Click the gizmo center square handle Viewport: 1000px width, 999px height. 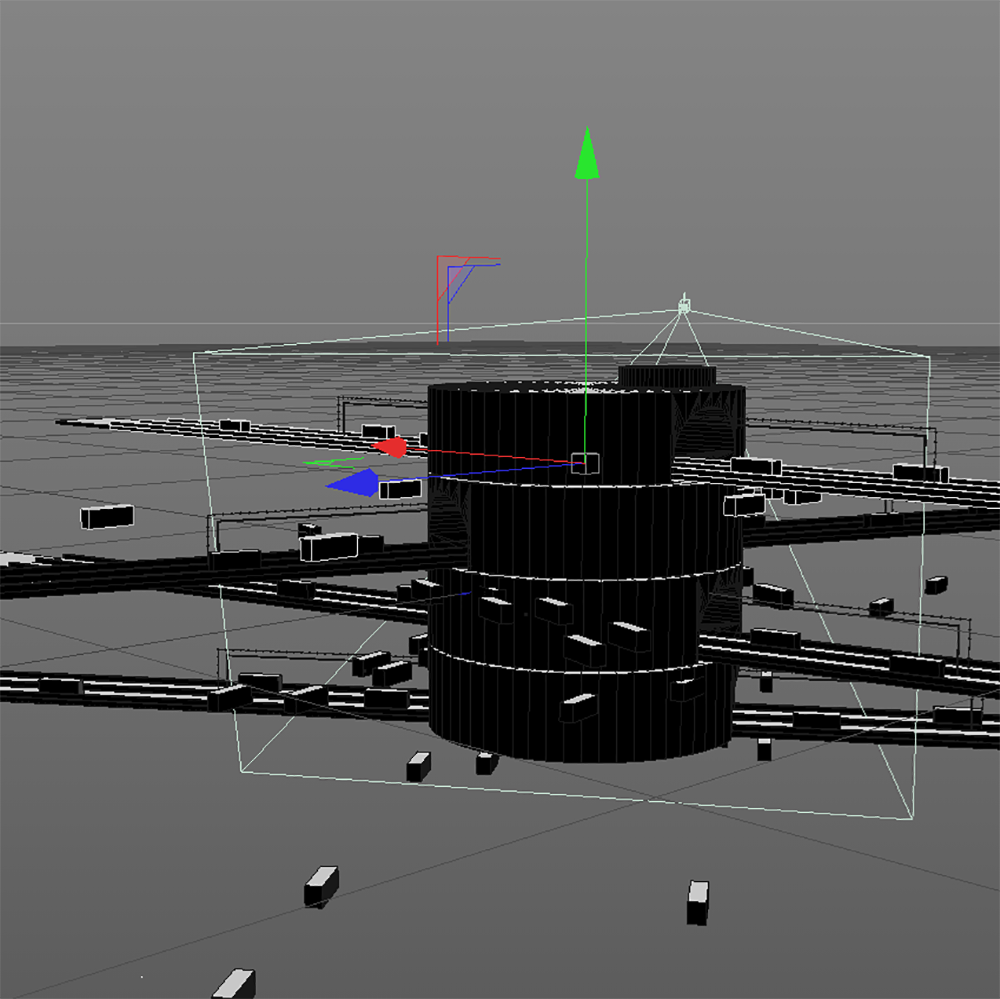pyautogui.click(x=585, y=464)
